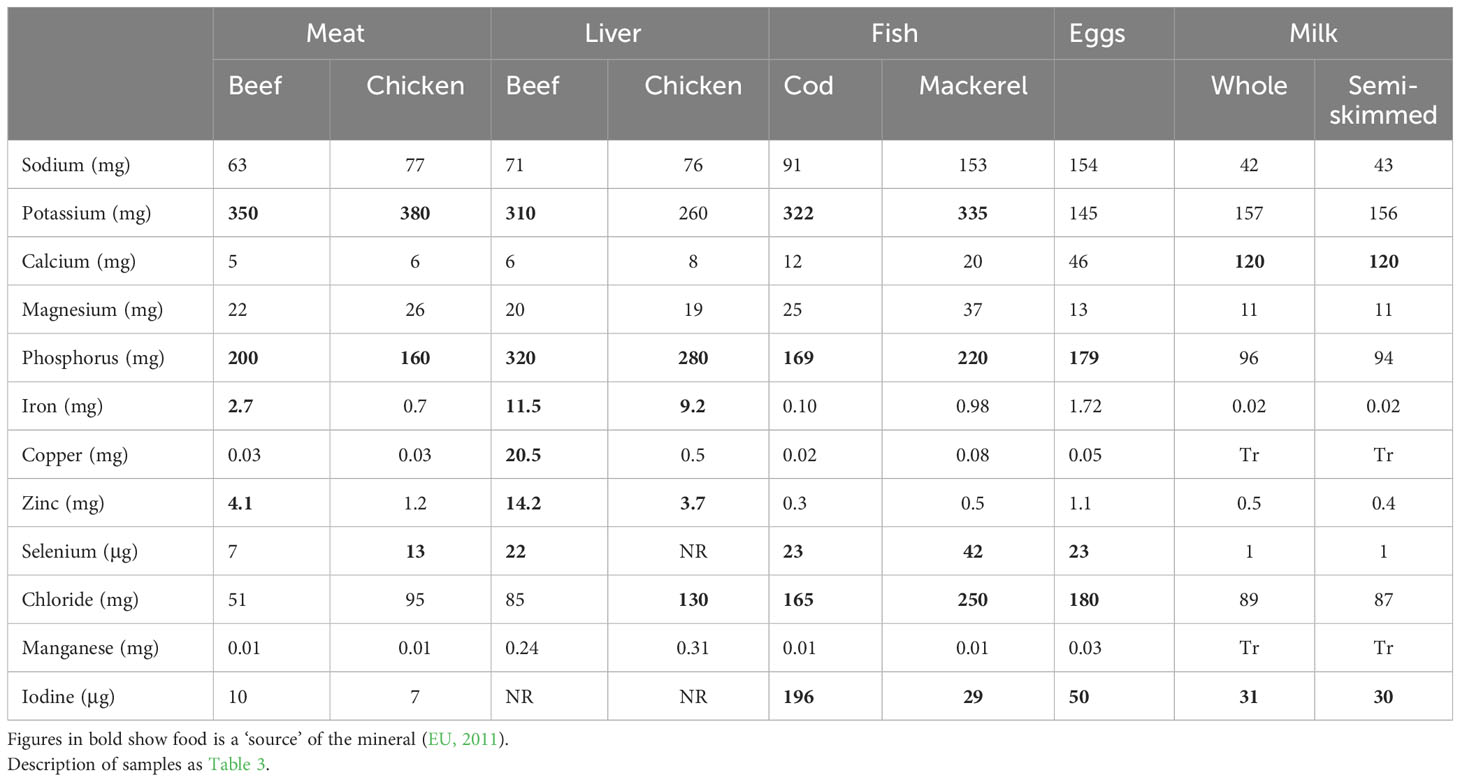The width and height of the screenshot is (1460, 782).
Task: Click the Iodine (µg) row label
Action: [73, 696]
